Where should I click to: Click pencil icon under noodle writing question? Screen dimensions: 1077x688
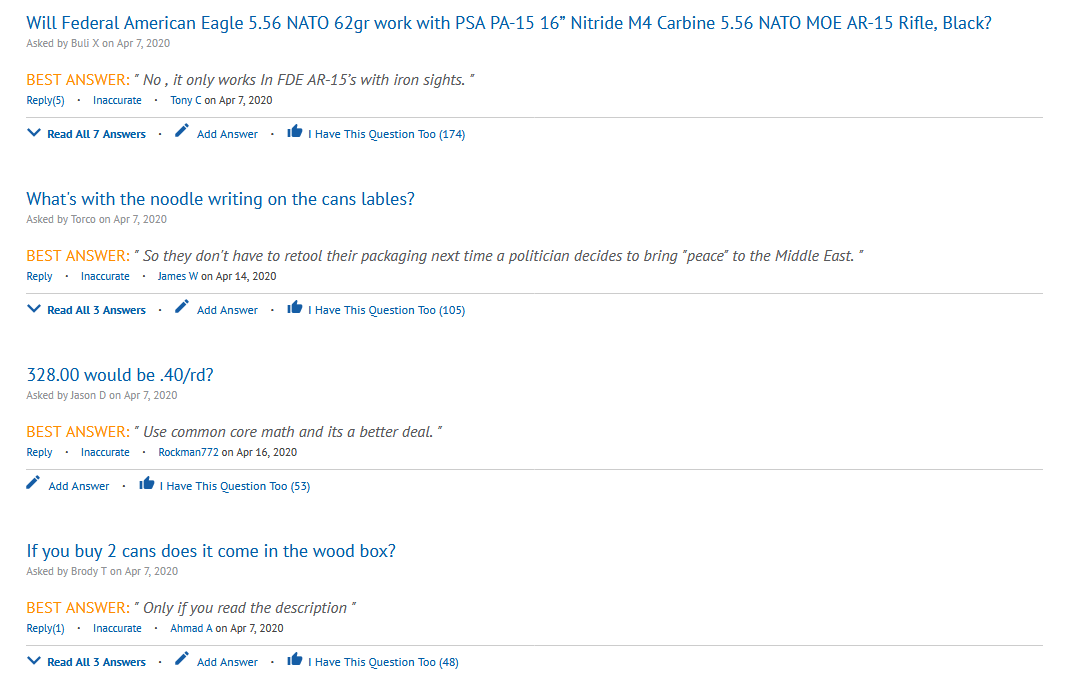click(x=181, y=307)
